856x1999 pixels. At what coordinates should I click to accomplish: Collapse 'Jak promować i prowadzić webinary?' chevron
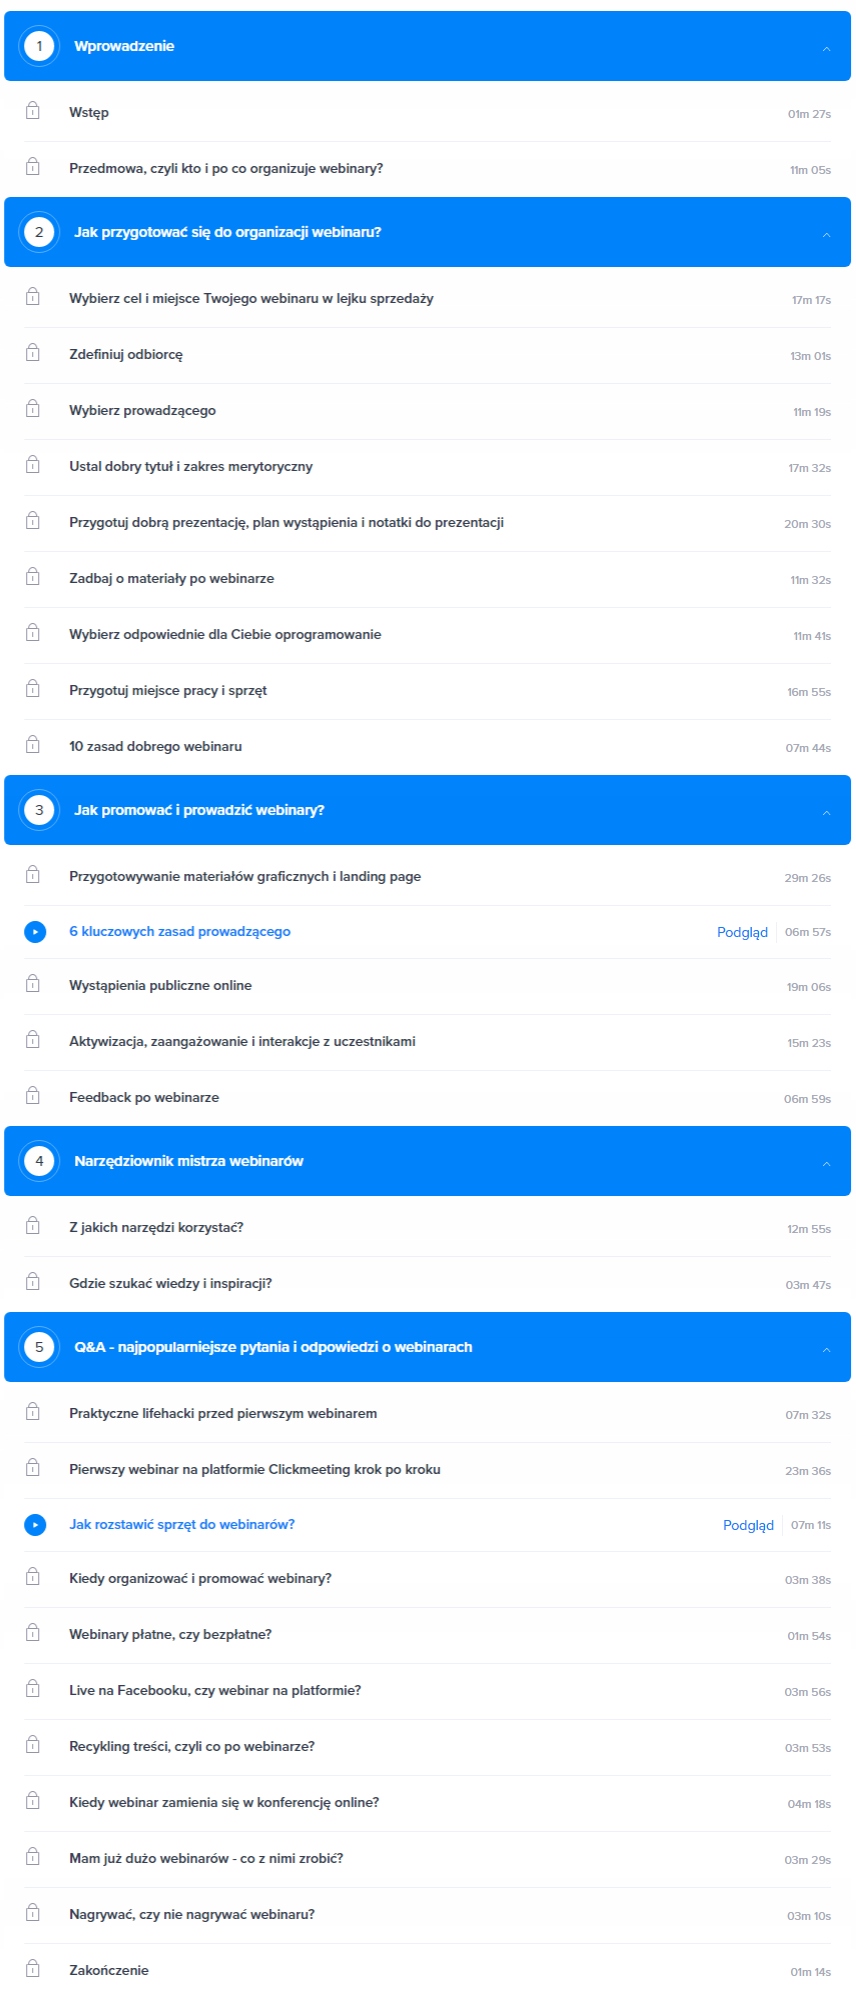[x=826, y=812]
